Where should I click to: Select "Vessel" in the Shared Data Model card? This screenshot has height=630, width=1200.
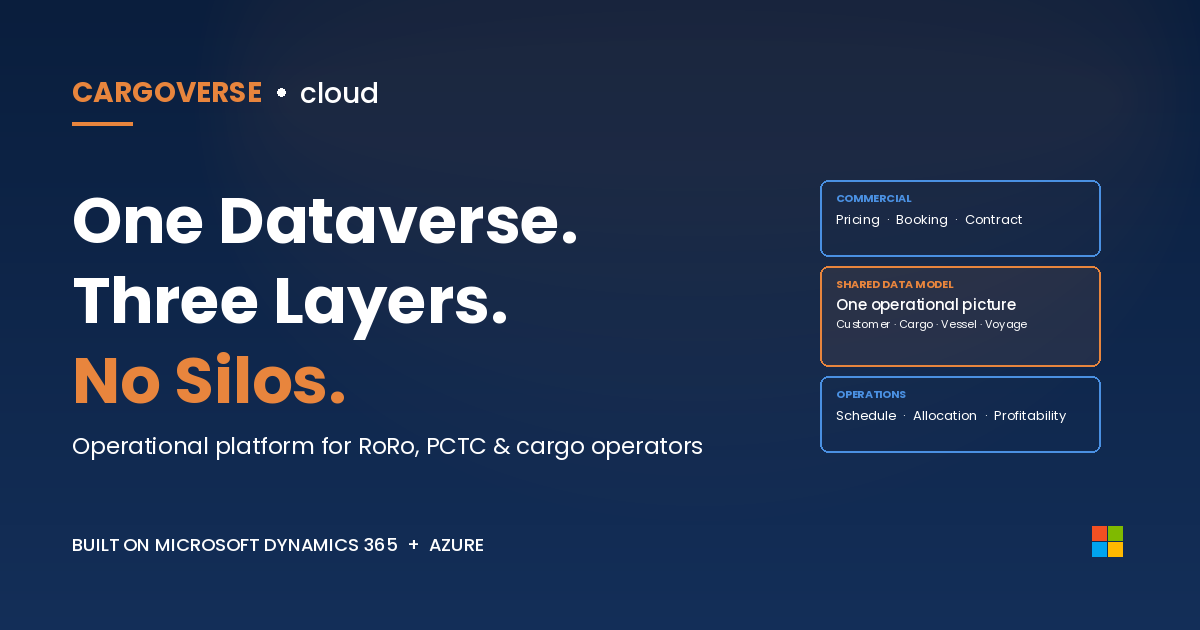click(x=959, y=325)
